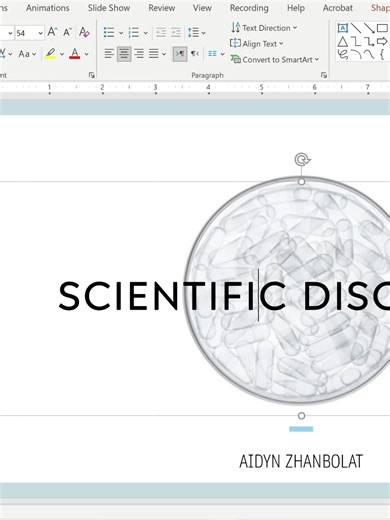Select the Left Brace shape
The image size is (390, 520).
click(382, 54)
